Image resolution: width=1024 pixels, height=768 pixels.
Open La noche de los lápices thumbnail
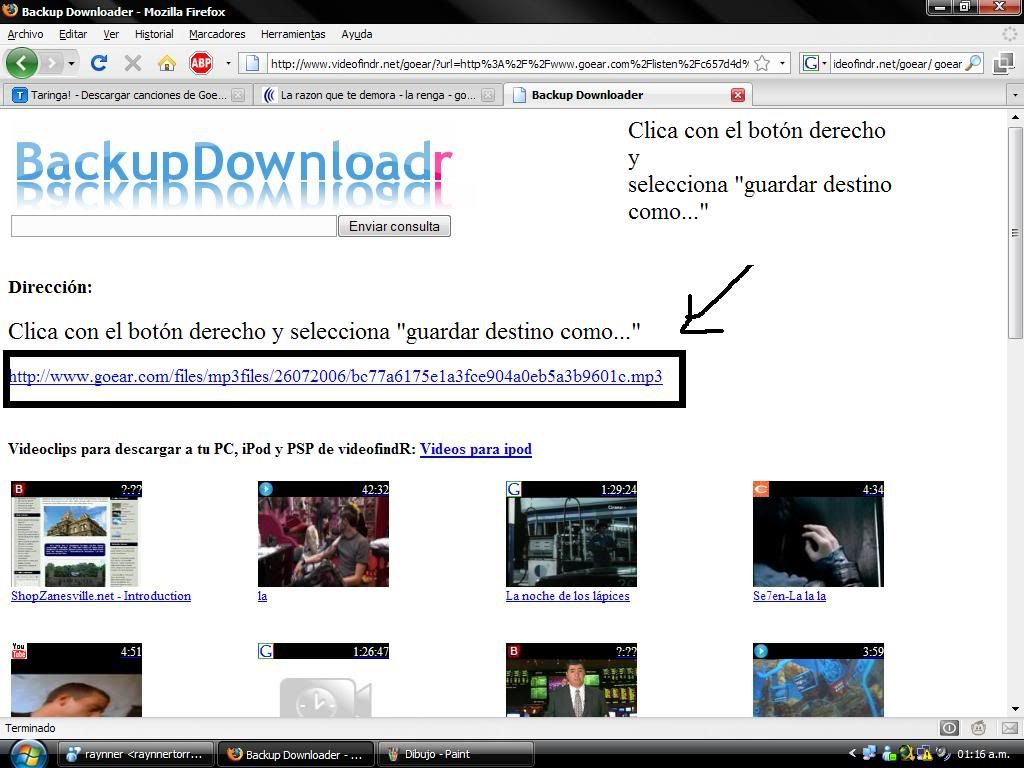[571, 534]
